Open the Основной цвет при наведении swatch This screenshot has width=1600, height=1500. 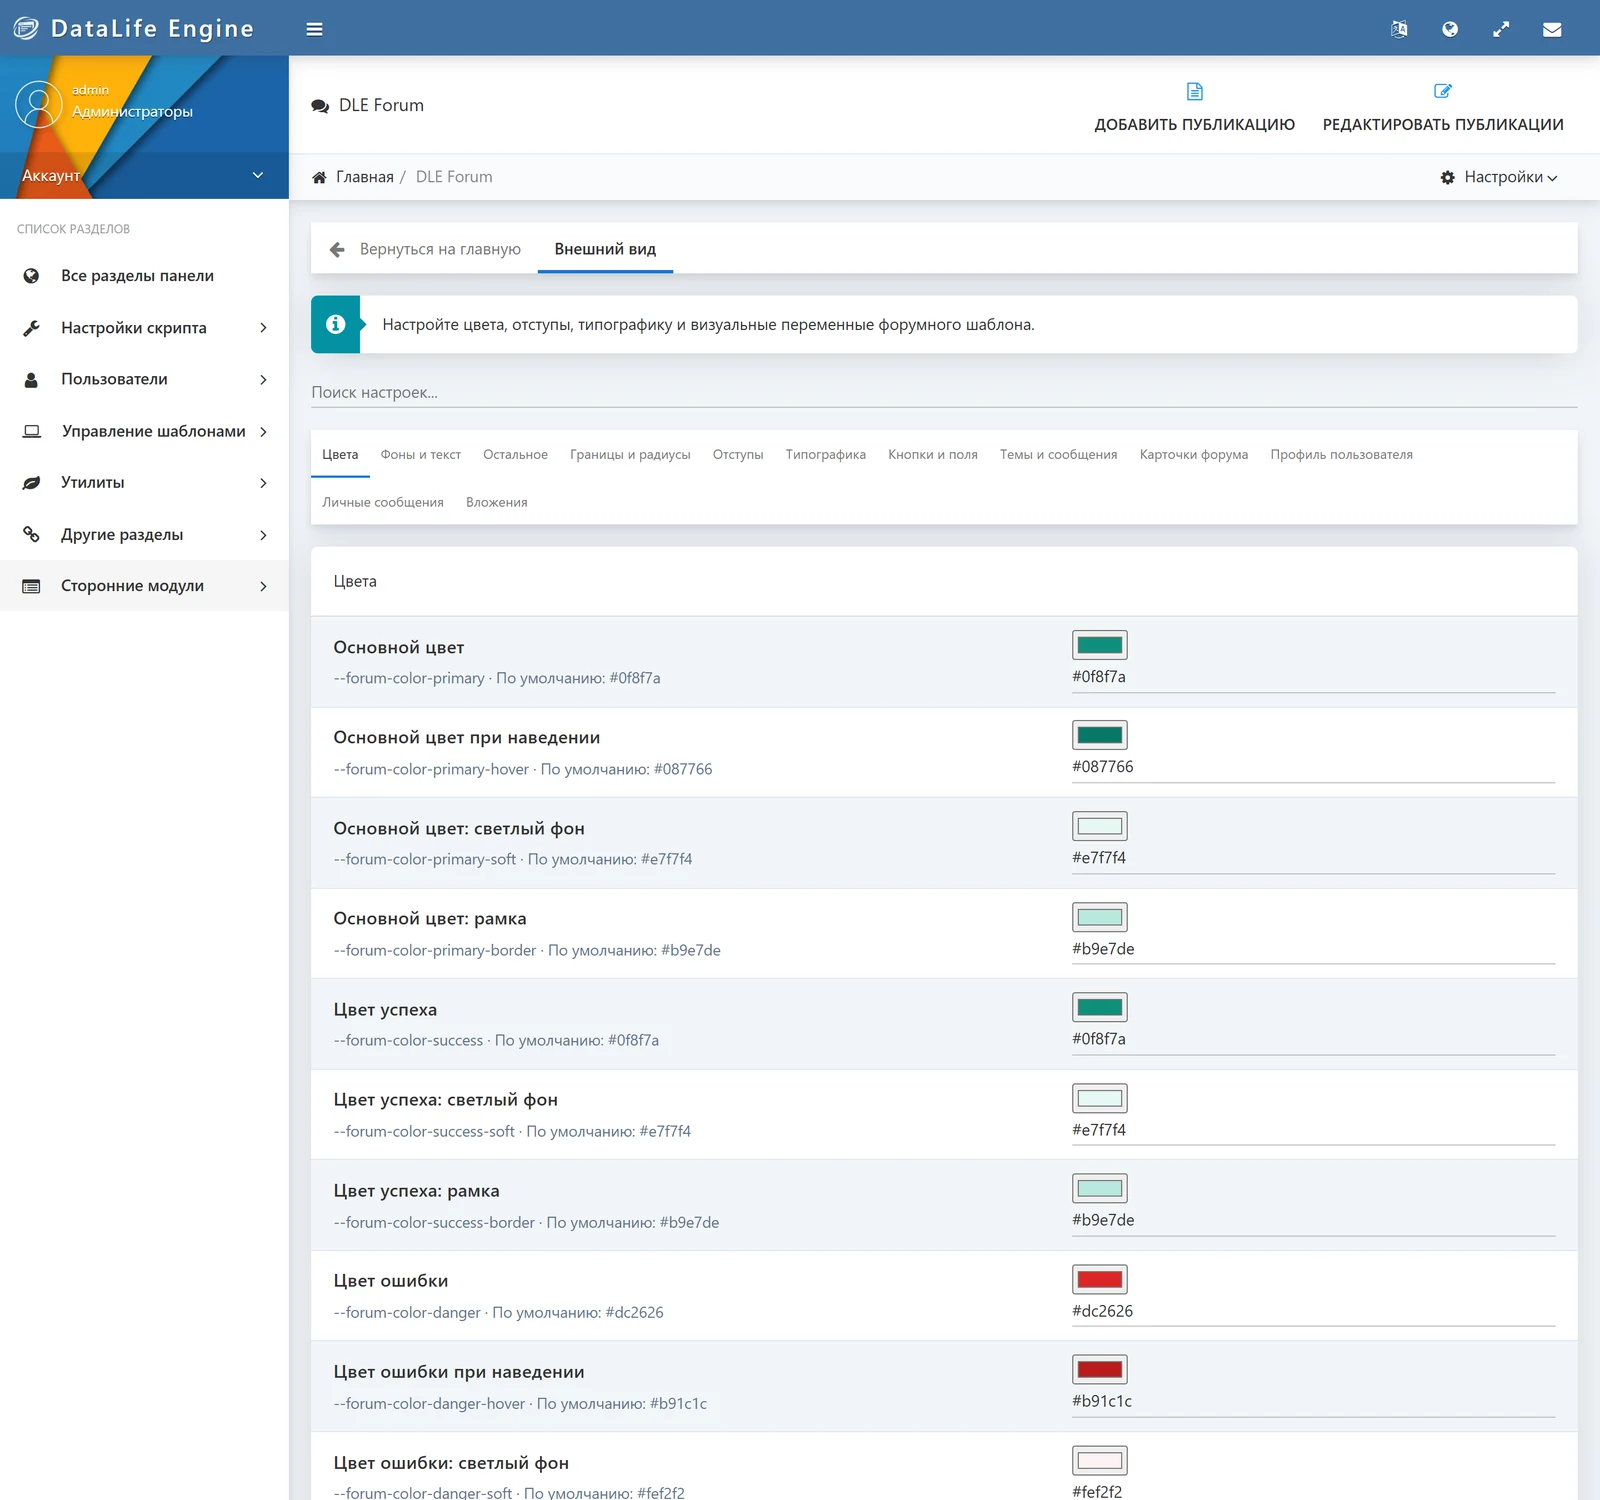pyautogui.click(x=1099, y=735)
